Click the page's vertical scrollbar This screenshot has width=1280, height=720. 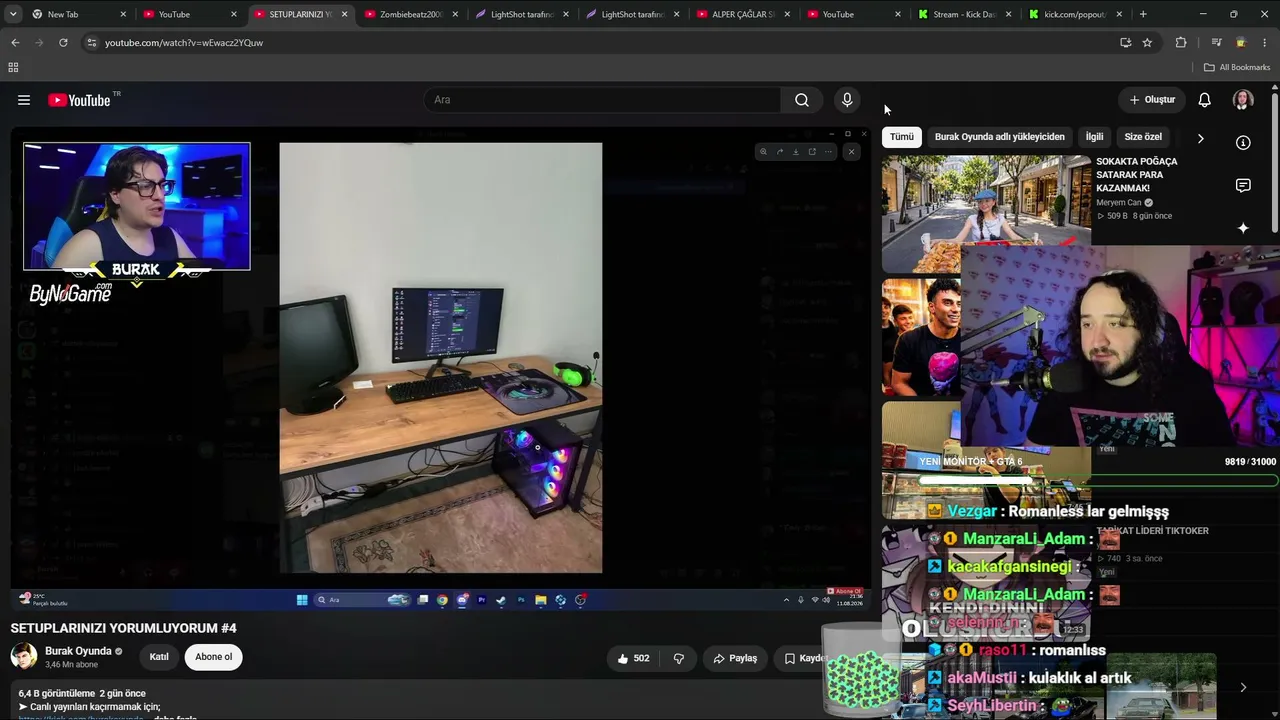click(x=1275, y=163)
